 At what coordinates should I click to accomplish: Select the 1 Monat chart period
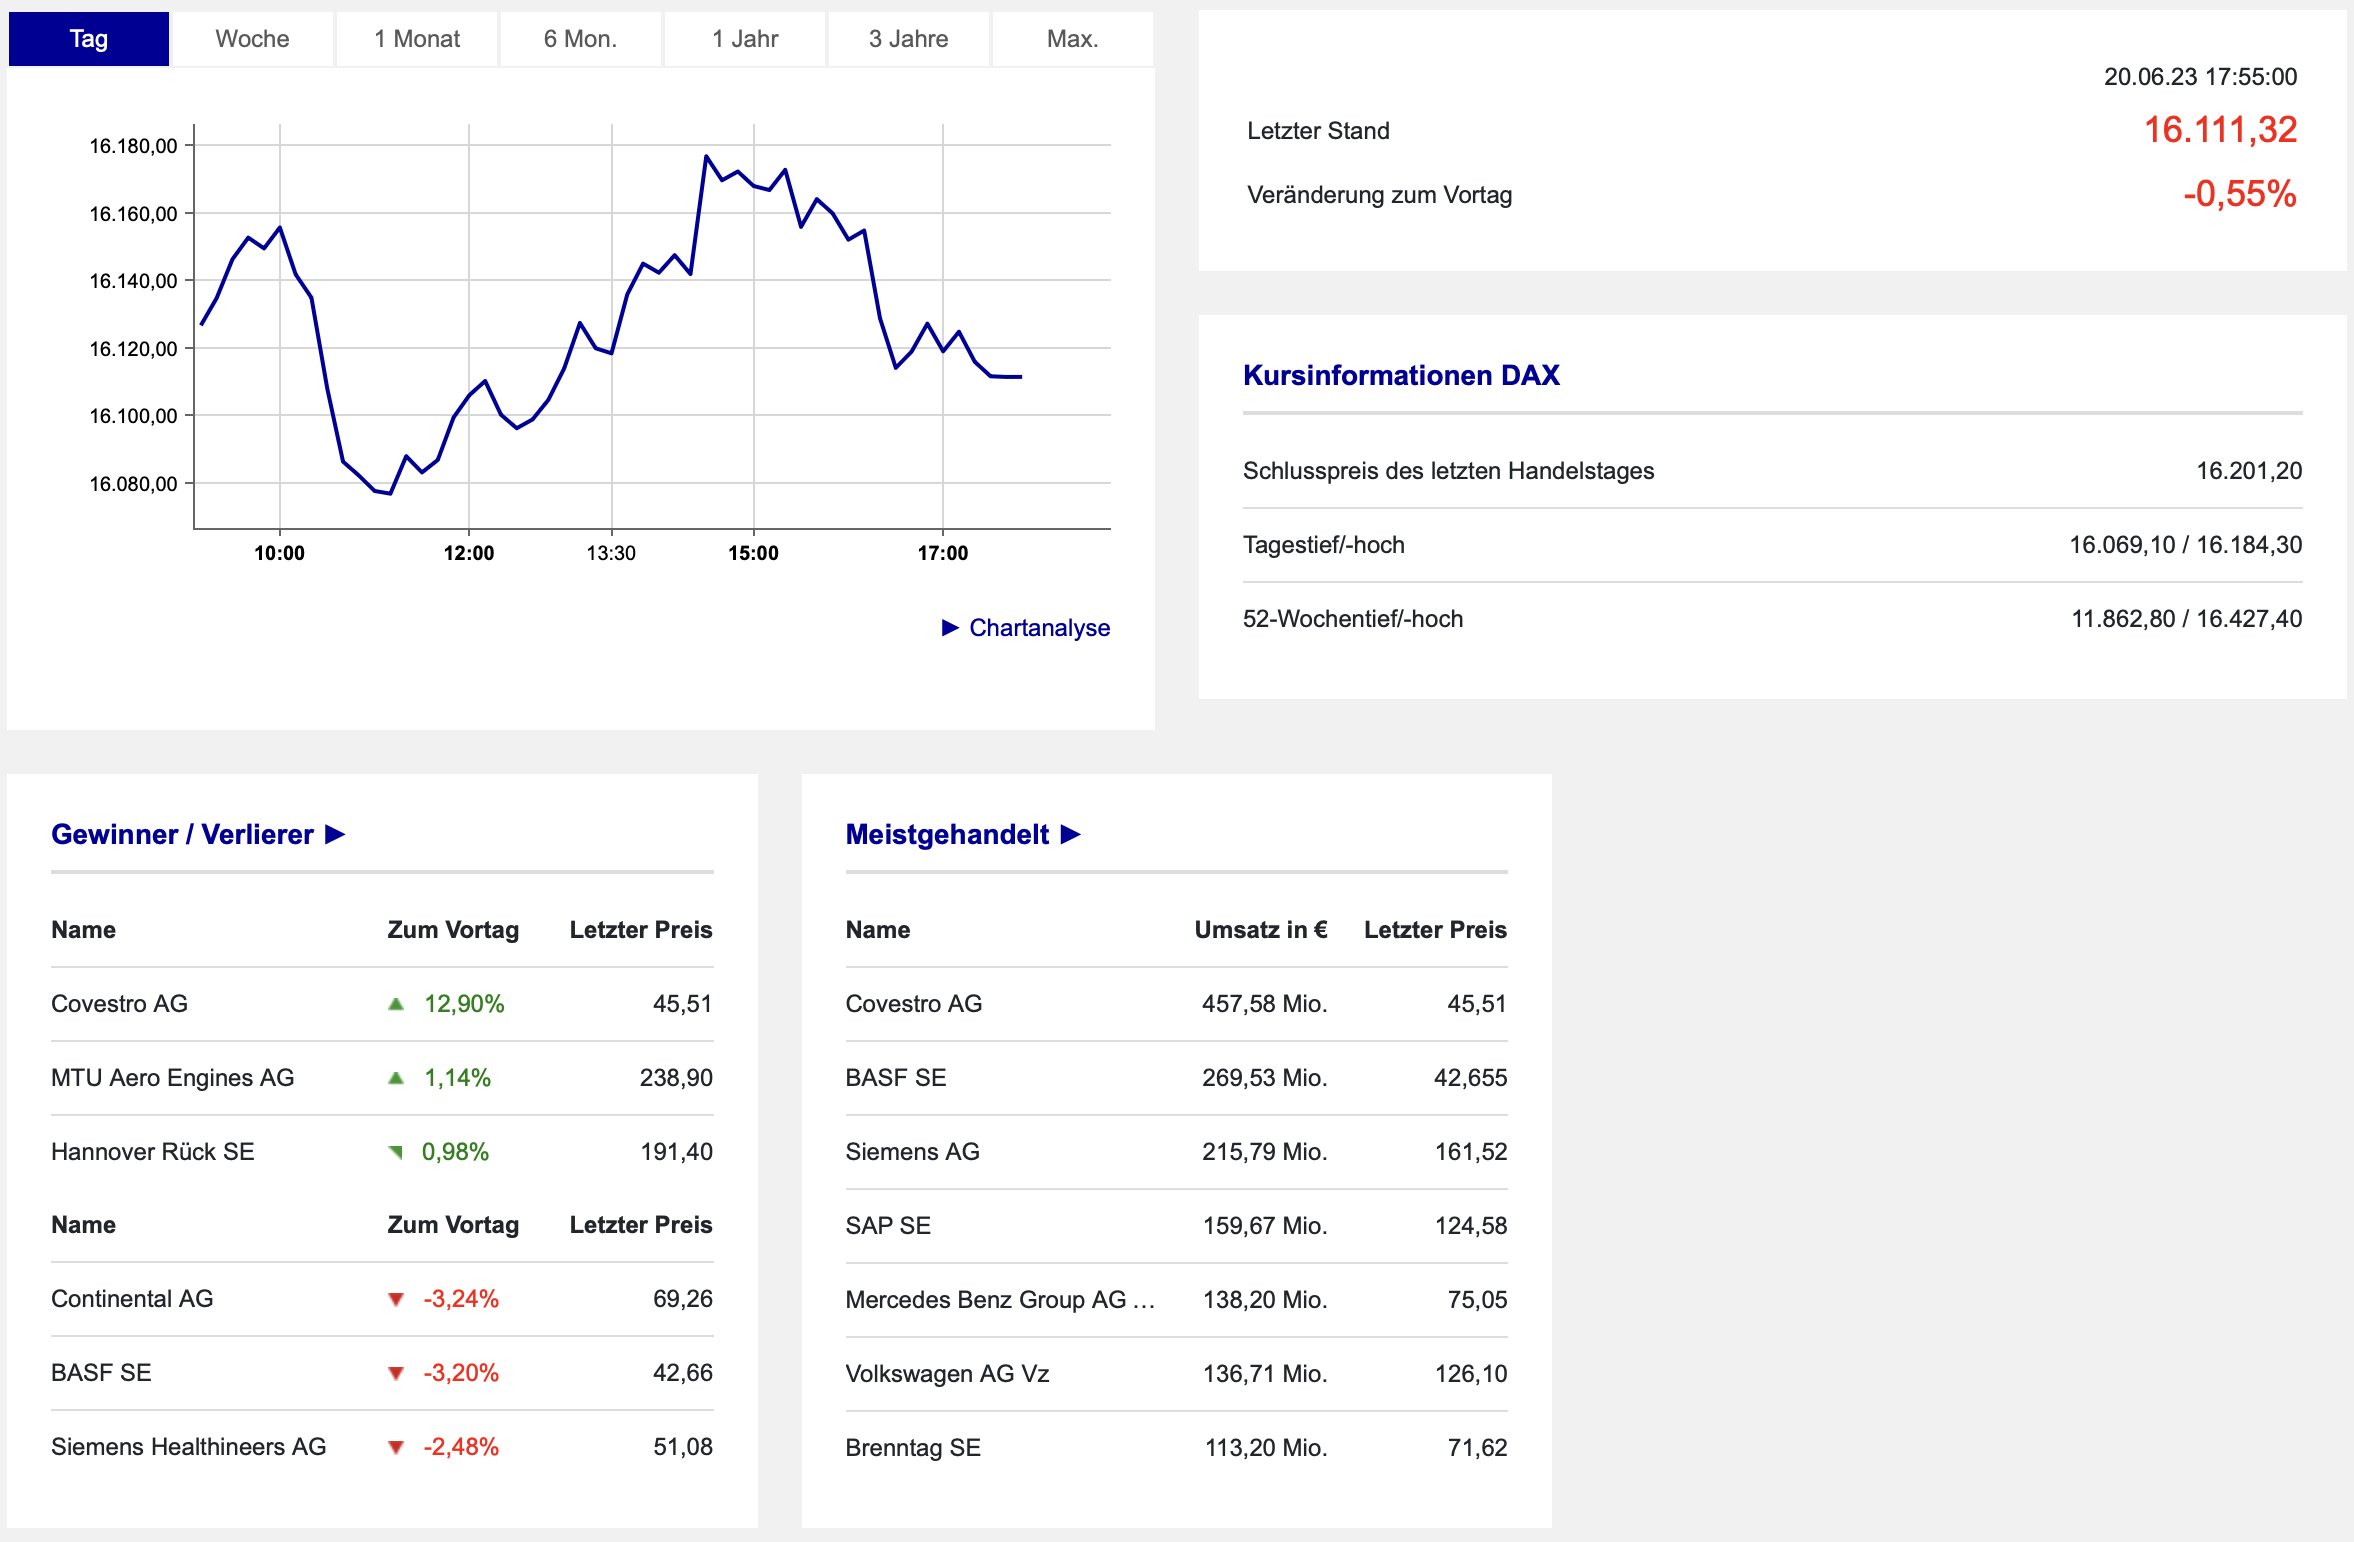point(417,39)
